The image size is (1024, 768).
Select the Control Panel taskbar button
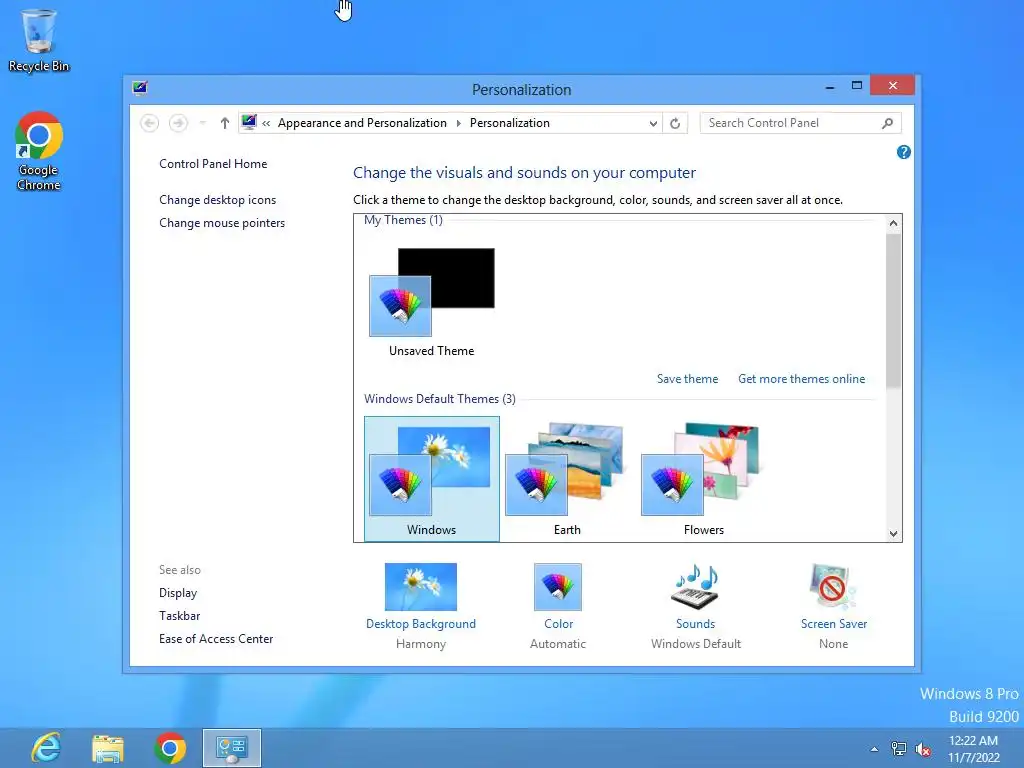pos(232,748)
